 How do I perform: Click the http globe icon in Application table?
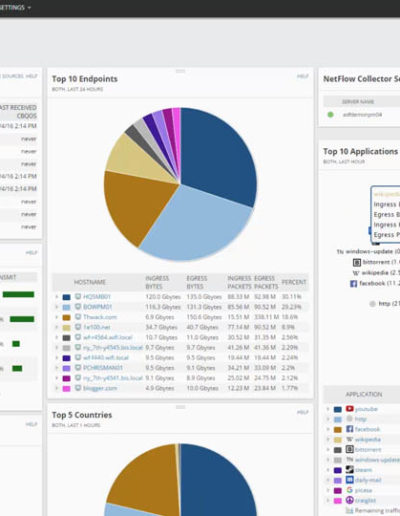click(x=349, y=419)
